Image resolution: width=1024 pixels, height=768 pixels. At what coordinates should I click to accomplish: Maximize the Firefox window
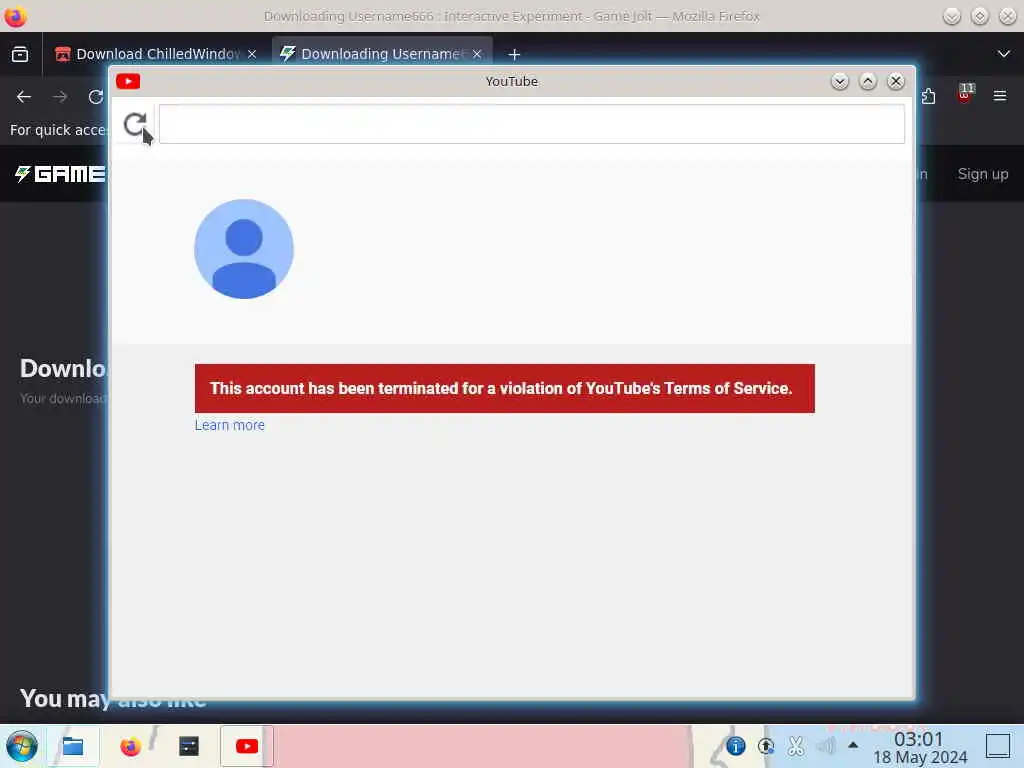point(980,16)
